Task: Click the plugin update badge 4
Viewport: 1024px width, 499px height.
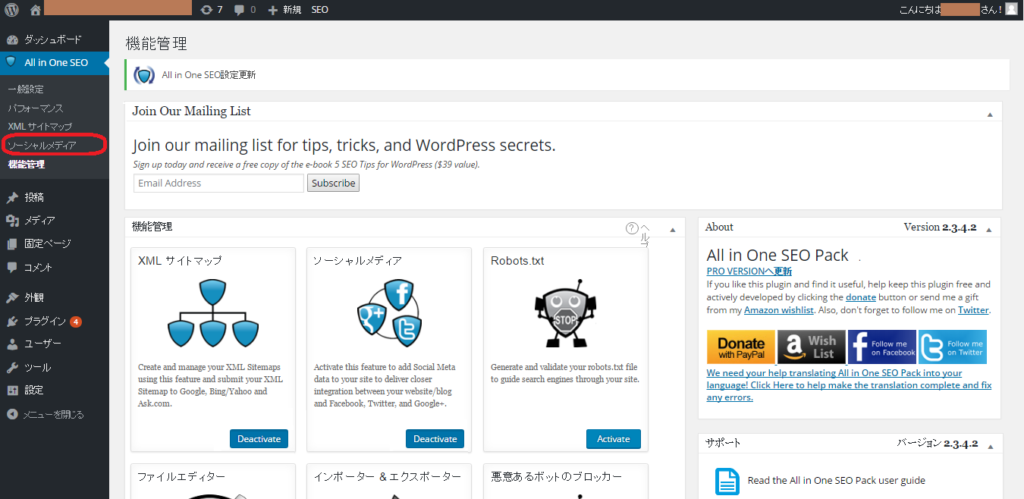Action: [76, 321]
